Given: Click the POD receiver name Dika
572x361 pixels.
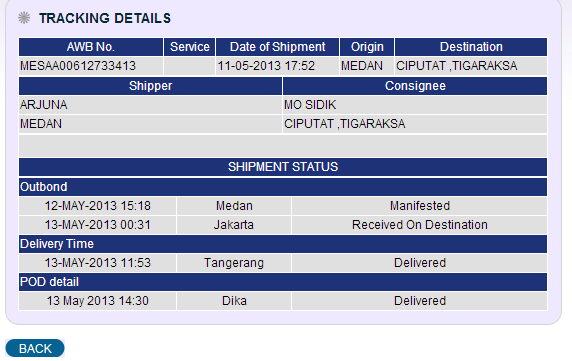Looking at the screenshot, I should click(234, 301).
